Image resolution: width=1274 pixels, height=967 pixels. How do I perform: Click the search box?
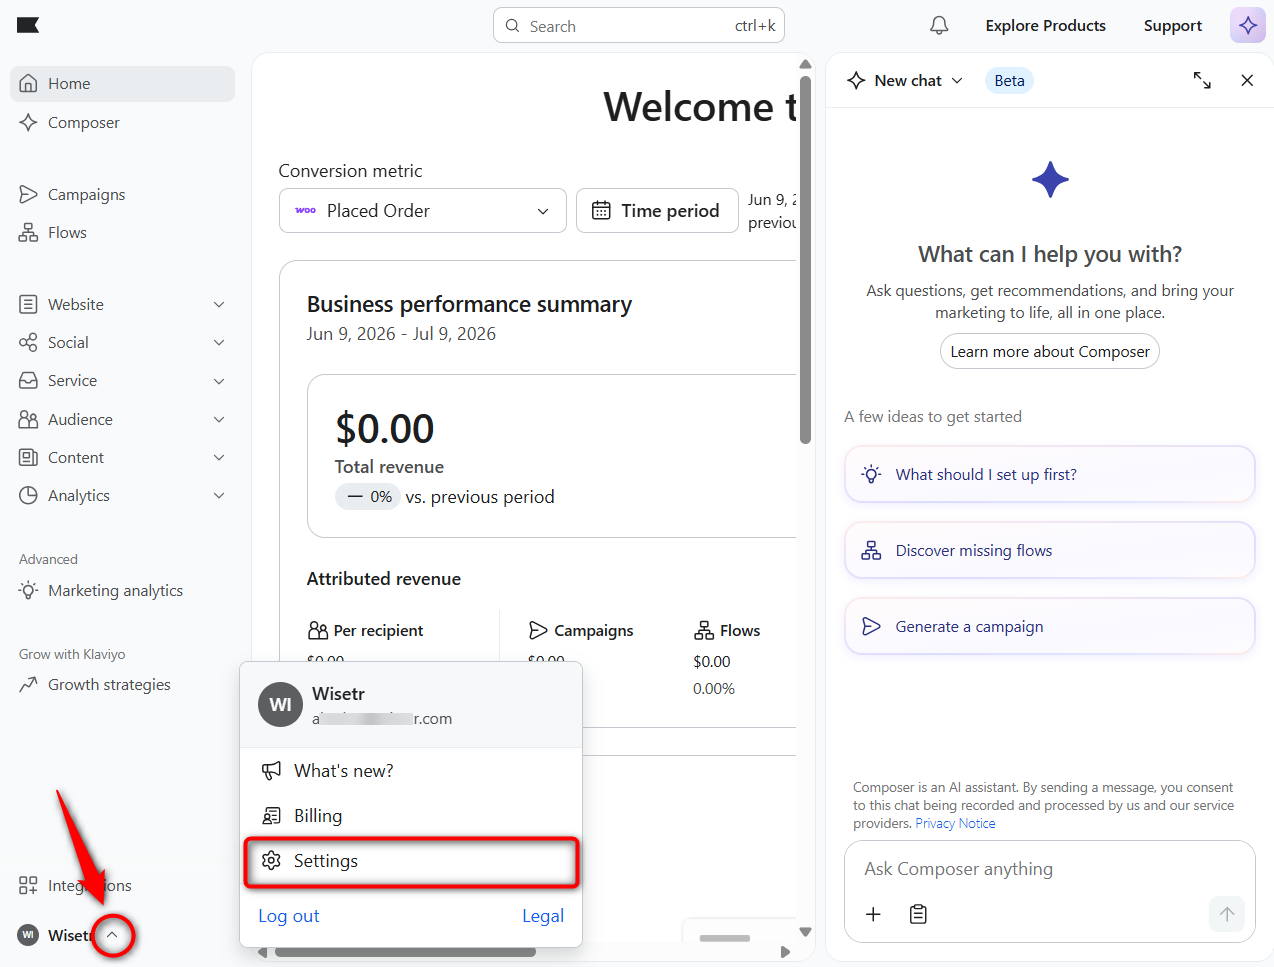pos(639,26)
